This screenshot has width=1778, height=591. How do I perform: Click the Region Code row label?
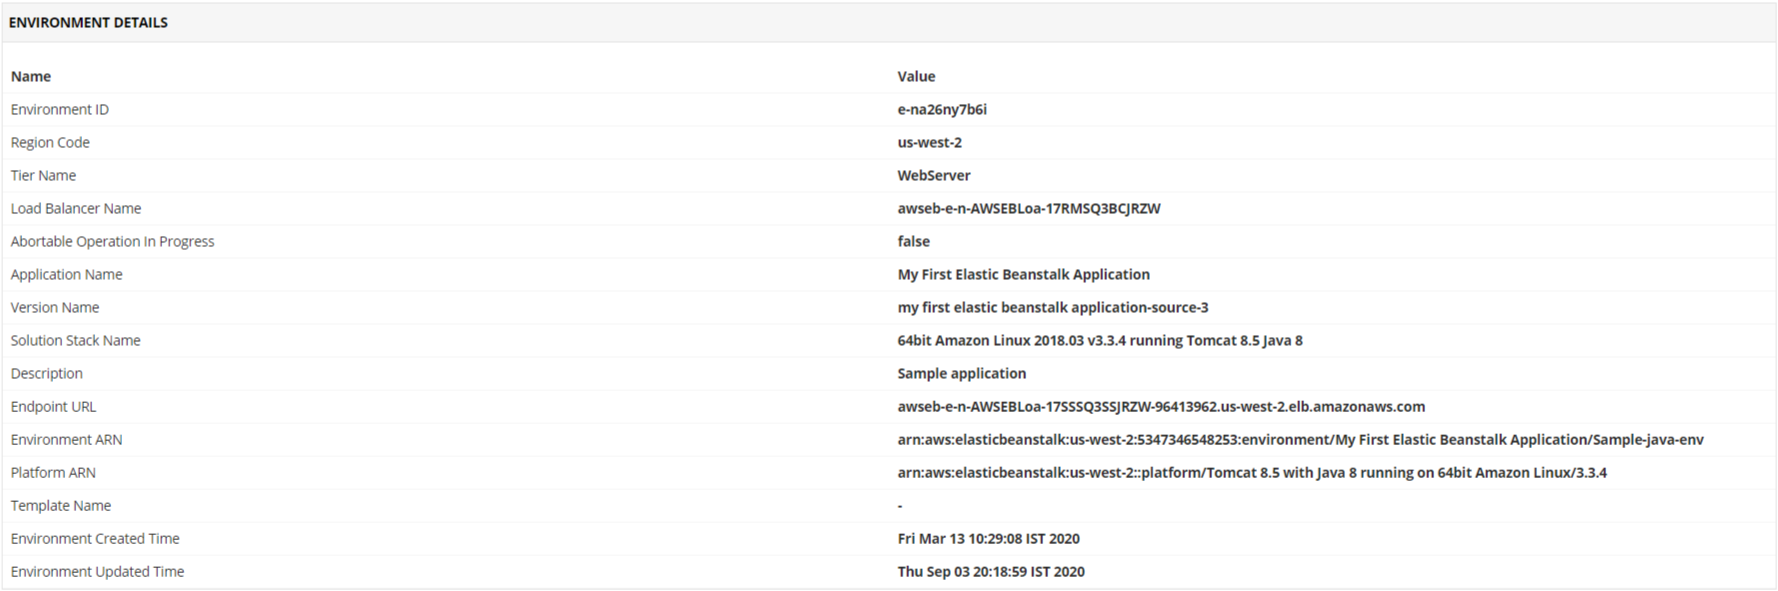click(50, 142)
